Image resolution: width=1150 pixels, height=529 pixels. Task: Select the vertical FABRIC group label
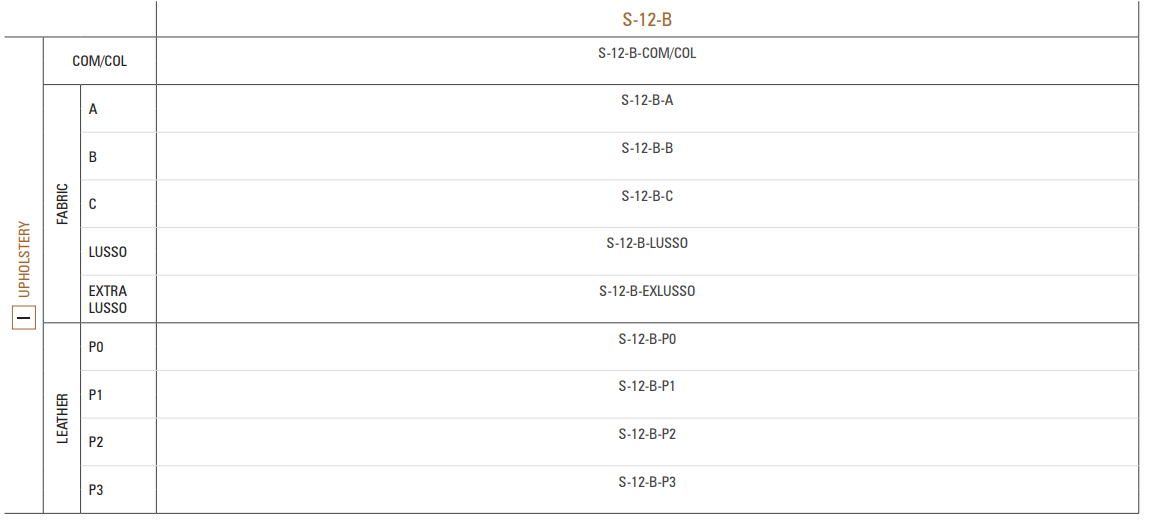62,204
